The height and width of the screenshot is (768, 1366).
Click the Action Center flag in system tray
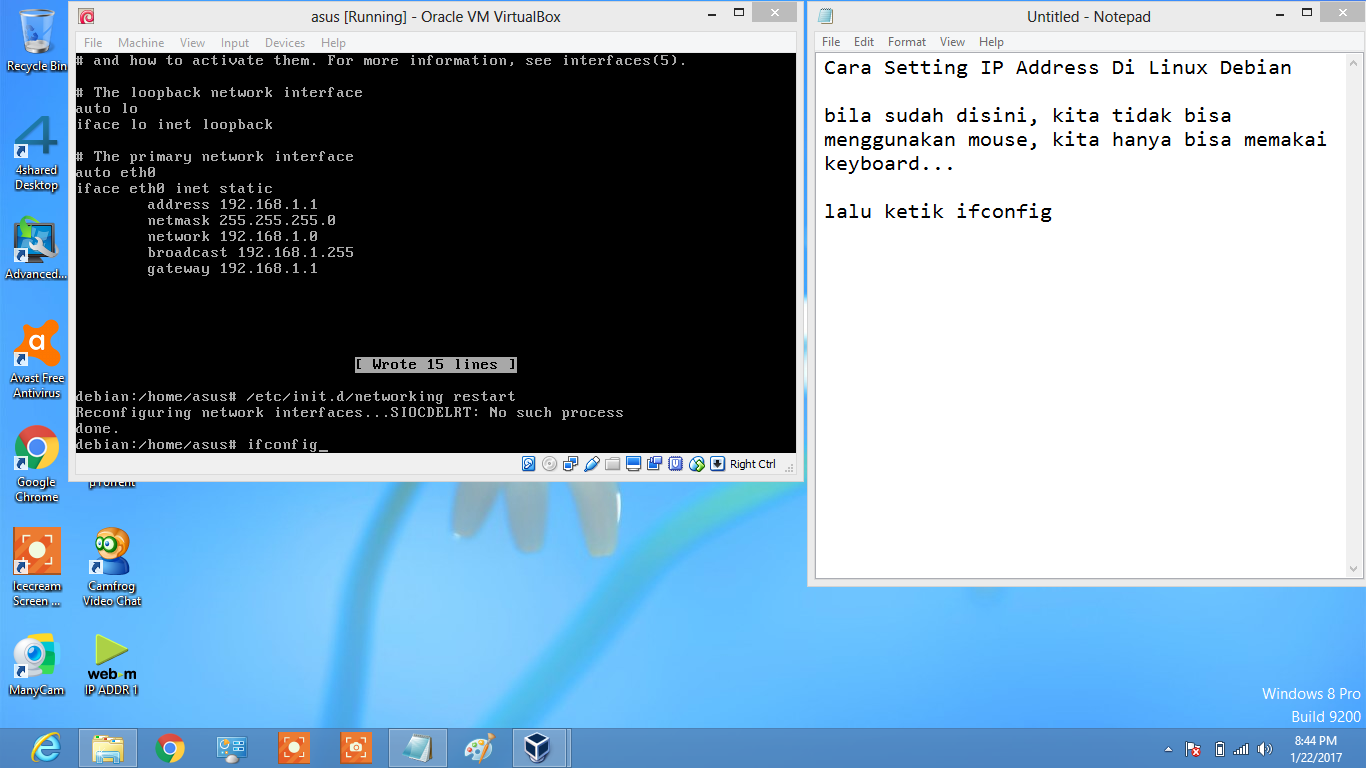point(1192,748)
